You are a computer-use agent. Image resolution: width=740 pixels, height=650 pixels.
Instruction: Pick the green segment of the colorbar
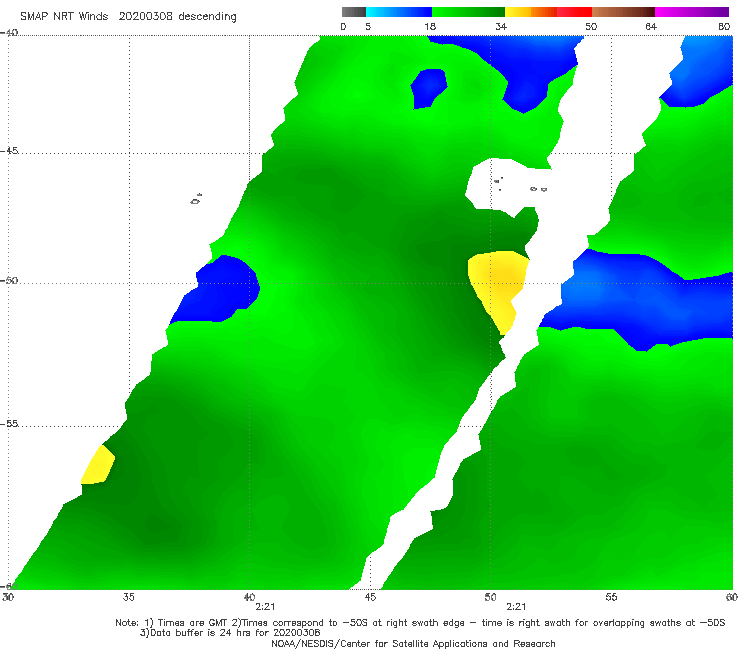[468, 12]
